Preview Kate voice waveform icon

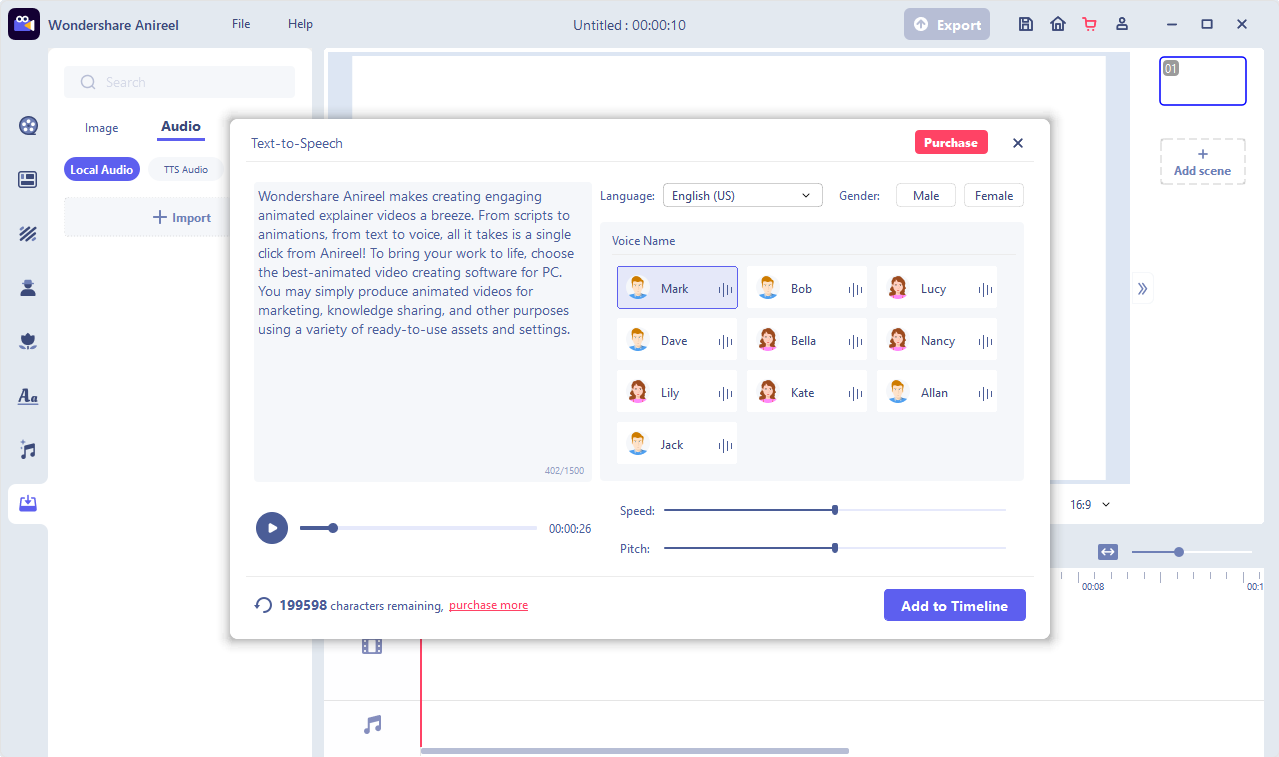tap(855, 393)
